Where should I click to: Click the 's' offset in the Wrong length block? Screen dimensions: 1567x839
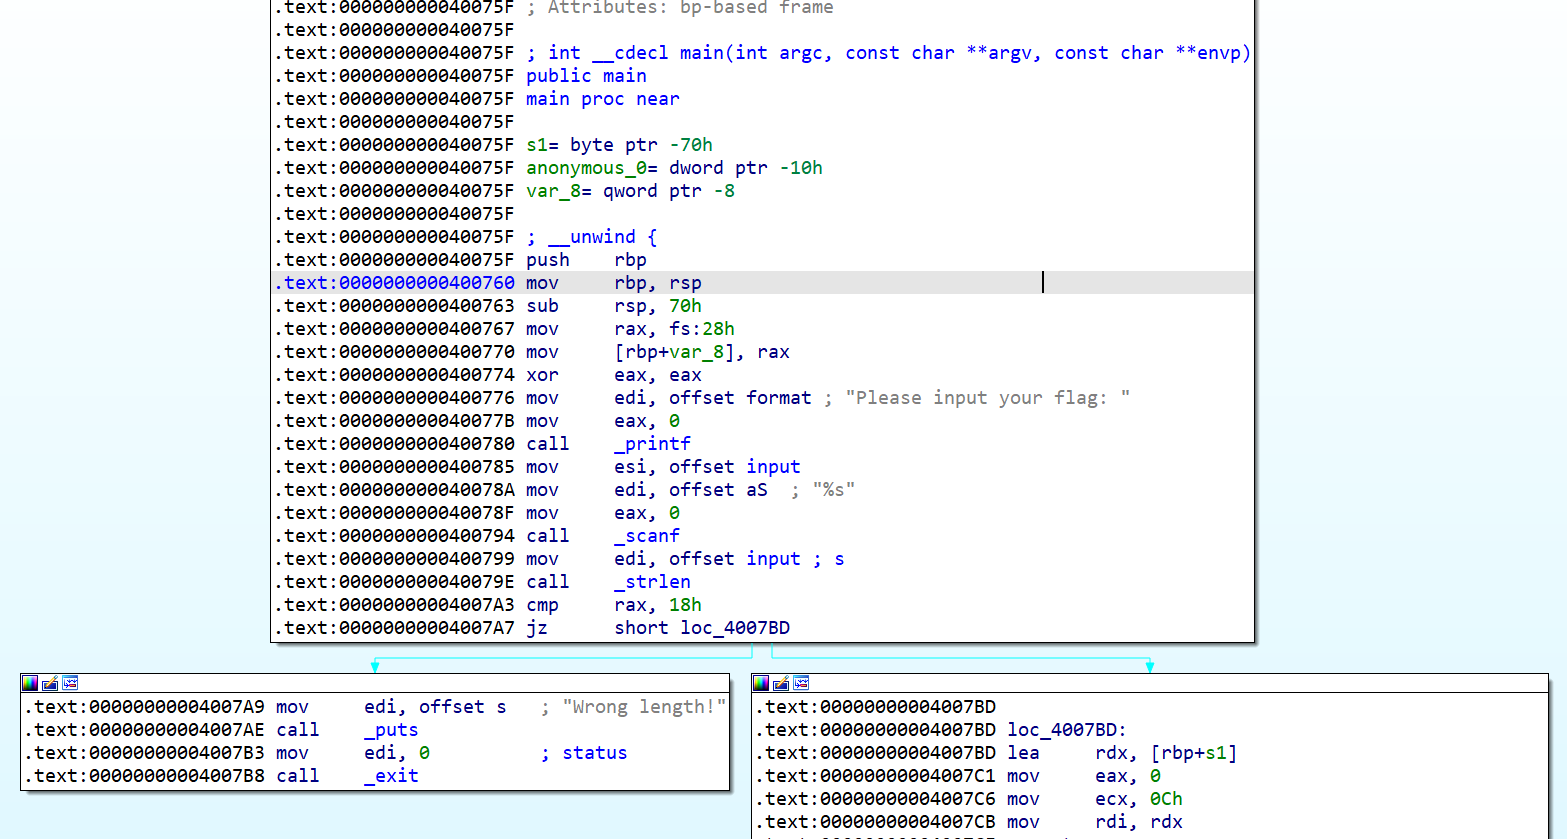point(501,707)
